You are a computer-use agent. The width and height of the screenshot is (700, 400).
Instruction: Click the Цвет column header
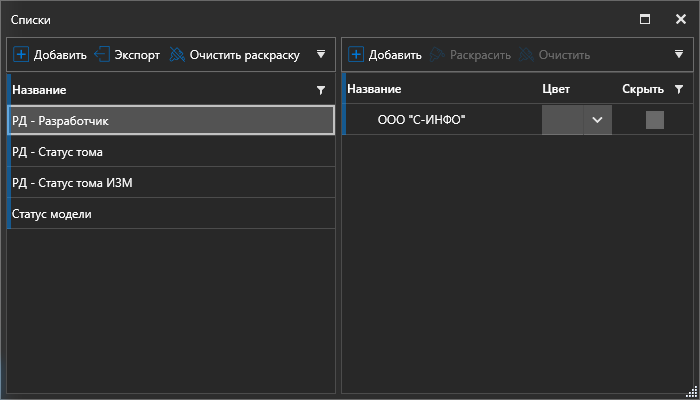click(556, 90)
